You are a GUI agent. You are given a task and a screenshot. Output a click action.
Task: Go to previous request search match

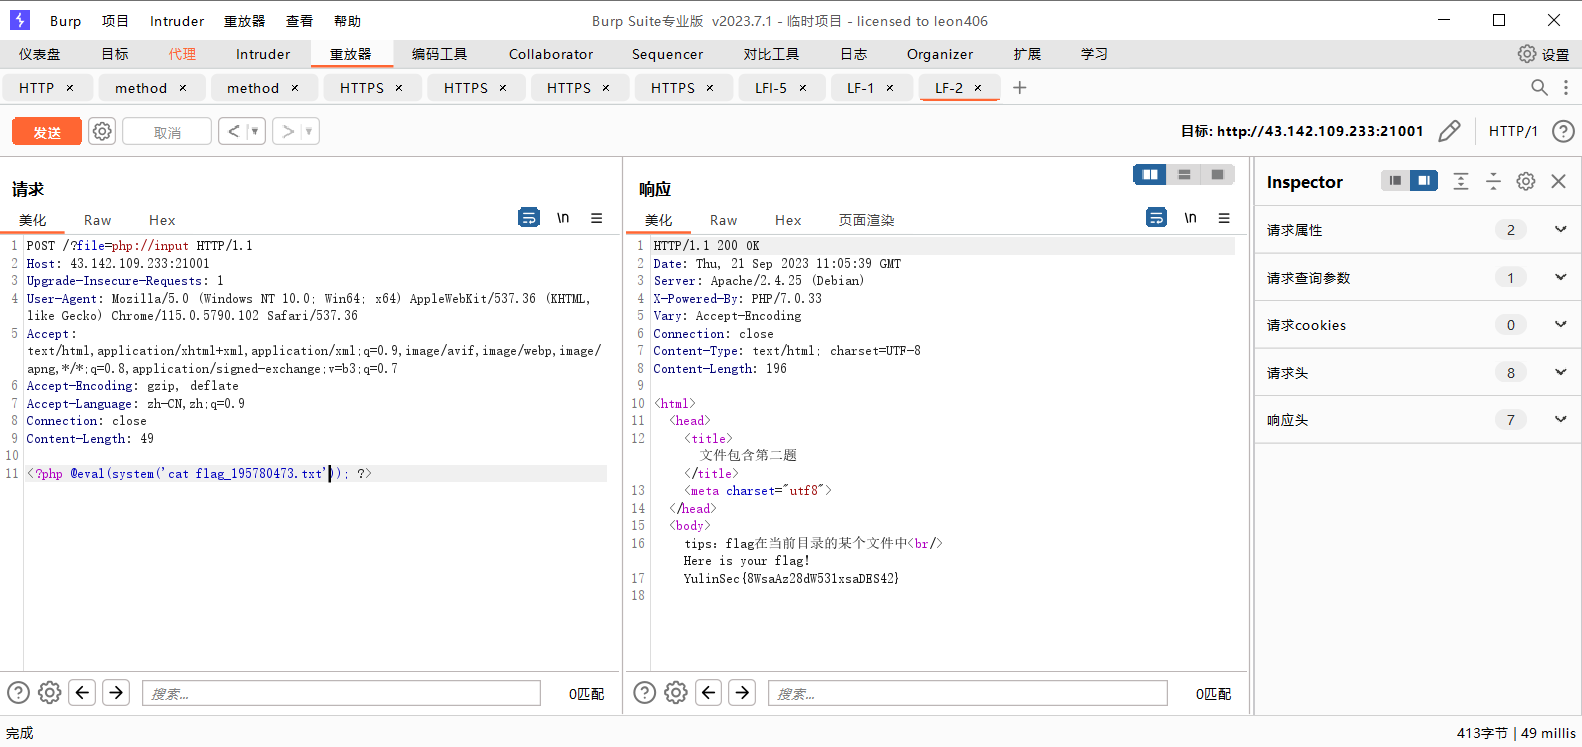(x=83, y=692)
